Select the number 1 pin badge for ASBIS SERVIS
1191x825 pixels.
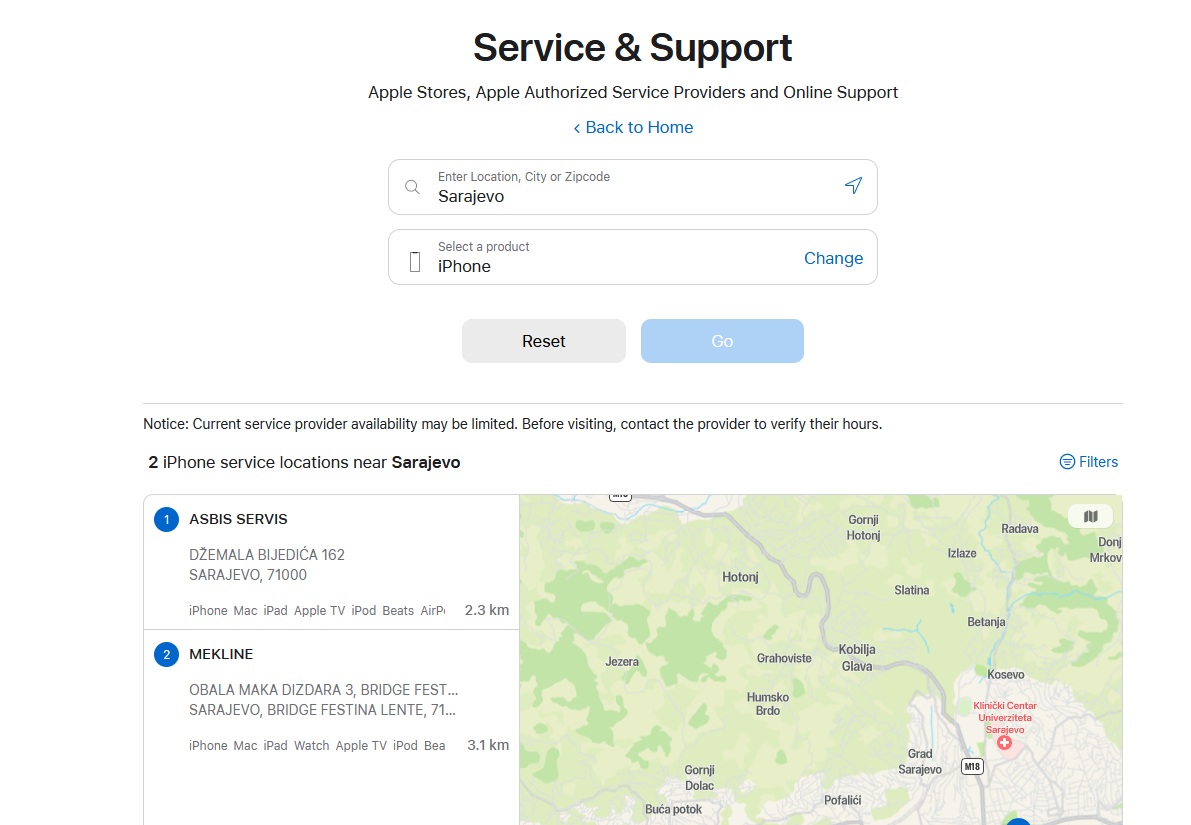tap(166, 520)
